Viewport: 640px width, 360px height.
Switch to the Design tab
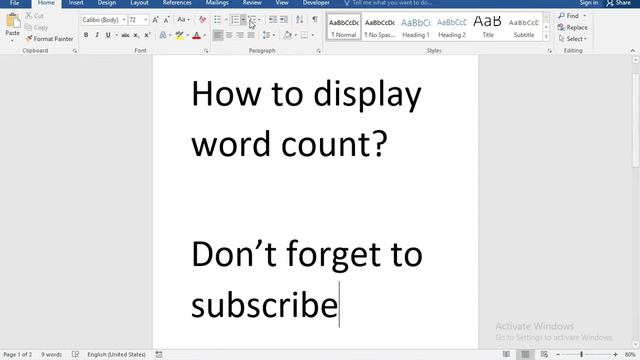pyautogui.click(x=107, y=3)
